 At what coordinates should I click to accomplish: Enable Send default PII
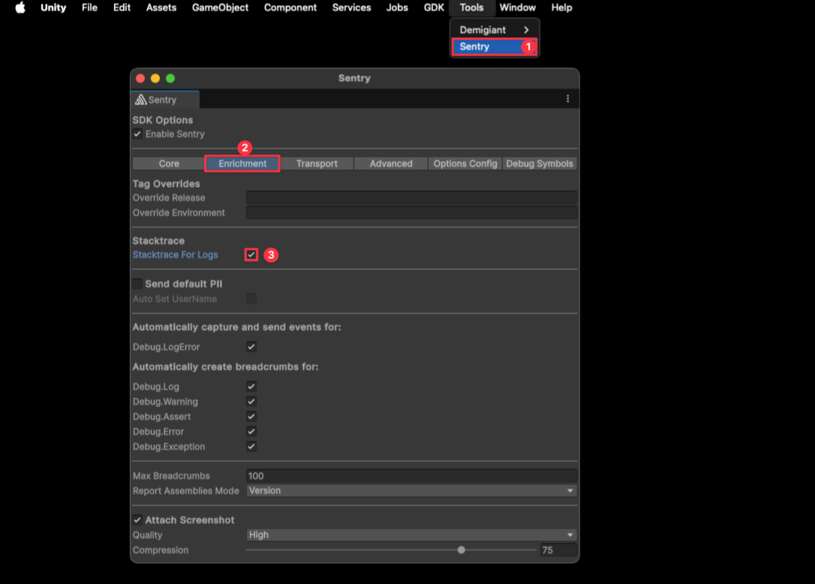(x=138, y=283)
